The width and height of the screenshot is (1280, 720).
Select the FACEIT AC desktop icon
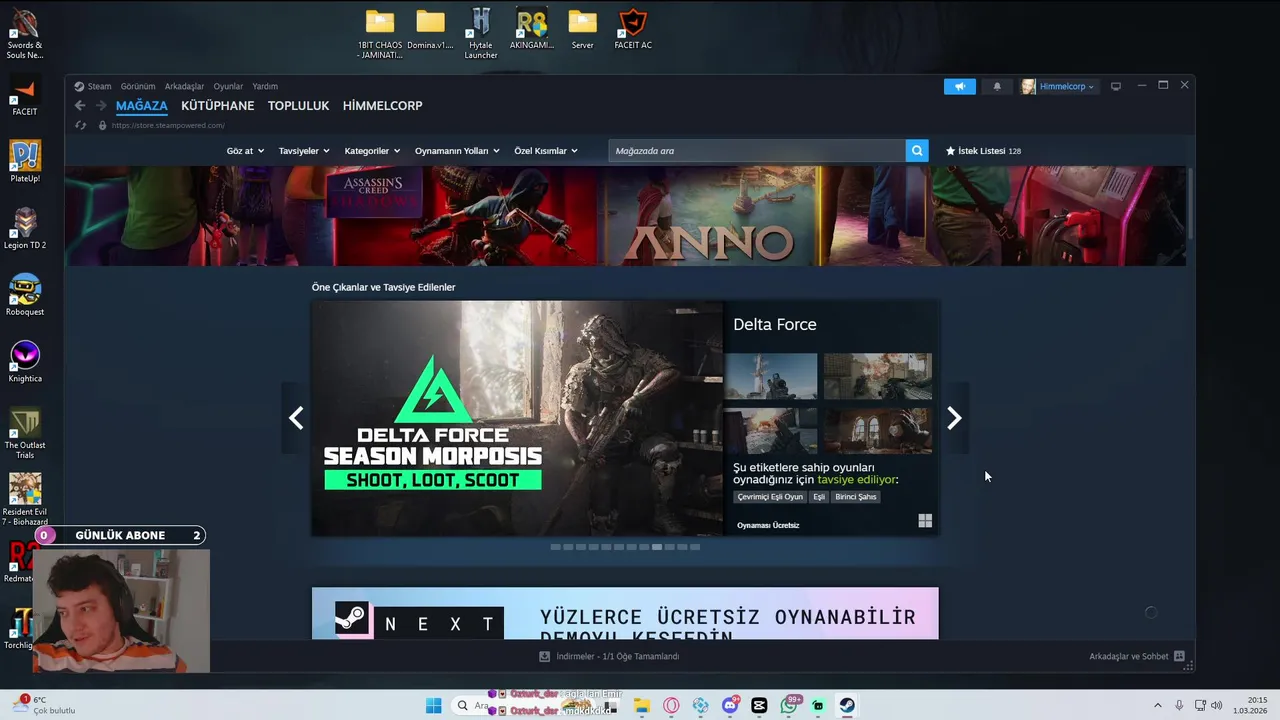633,29
